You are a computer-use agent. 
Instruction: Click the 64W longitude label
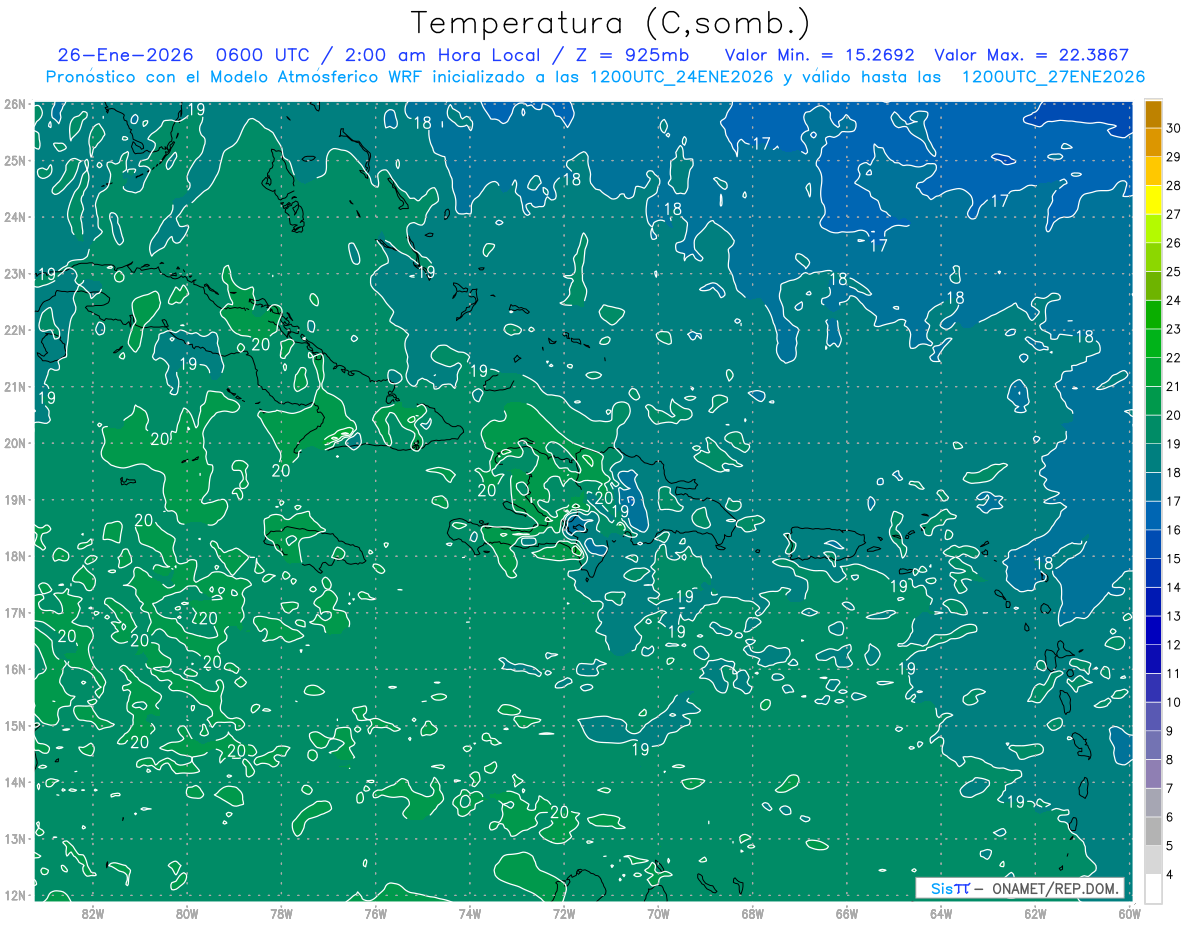click(x=941, y=913)
